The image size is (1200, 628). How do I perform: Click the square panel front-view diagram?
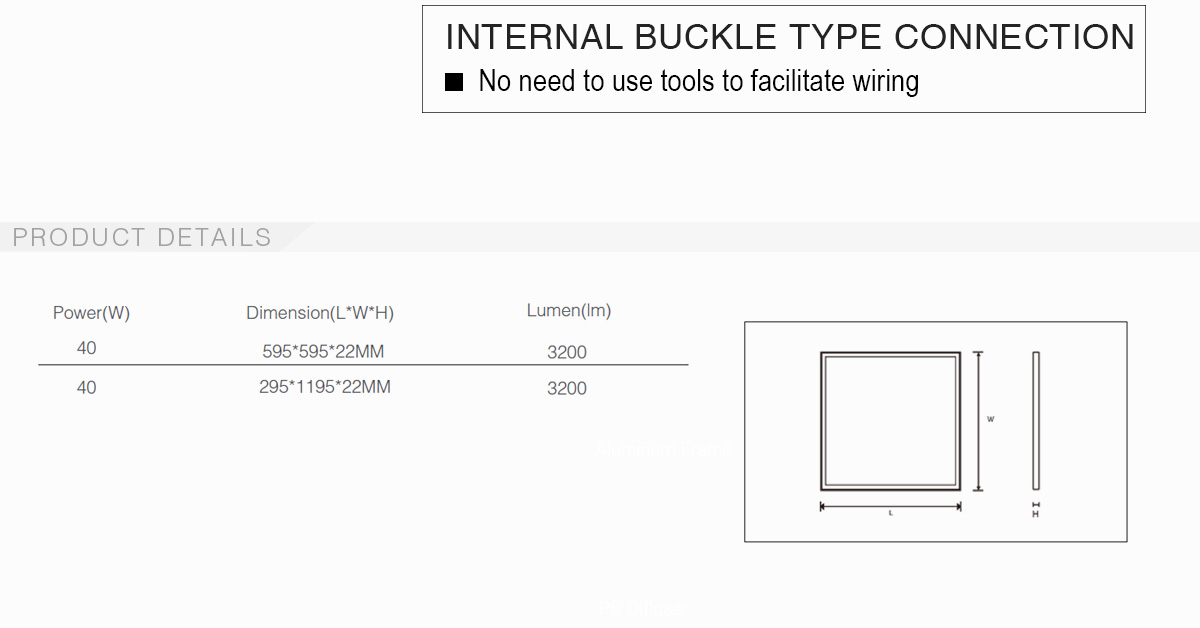click(890, 421)
